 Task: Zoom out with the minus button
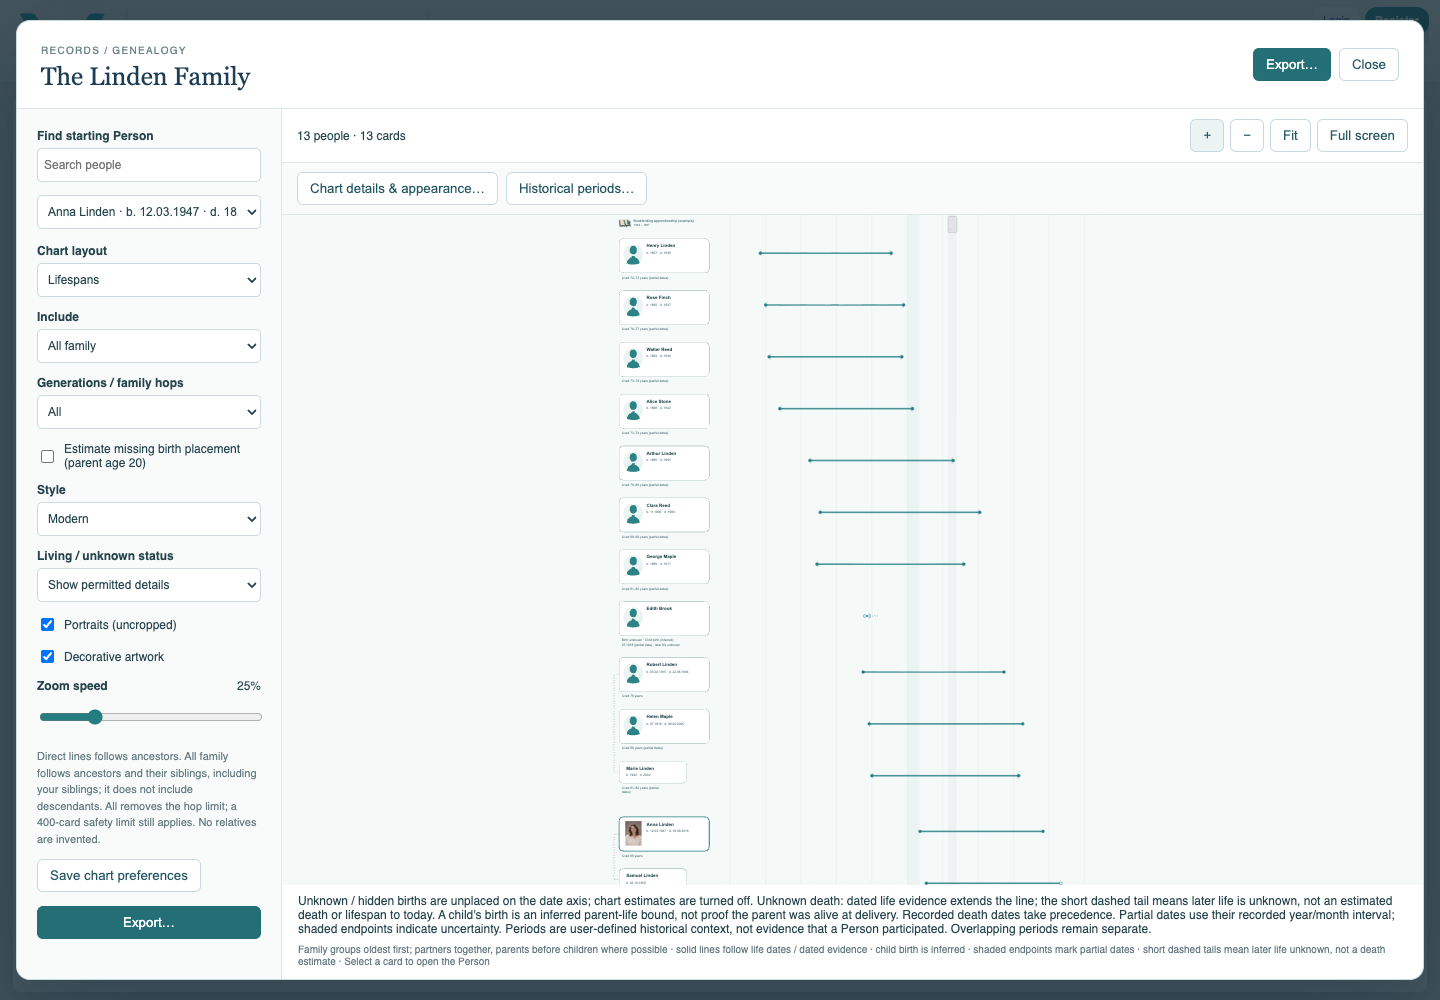[1247, 135]
